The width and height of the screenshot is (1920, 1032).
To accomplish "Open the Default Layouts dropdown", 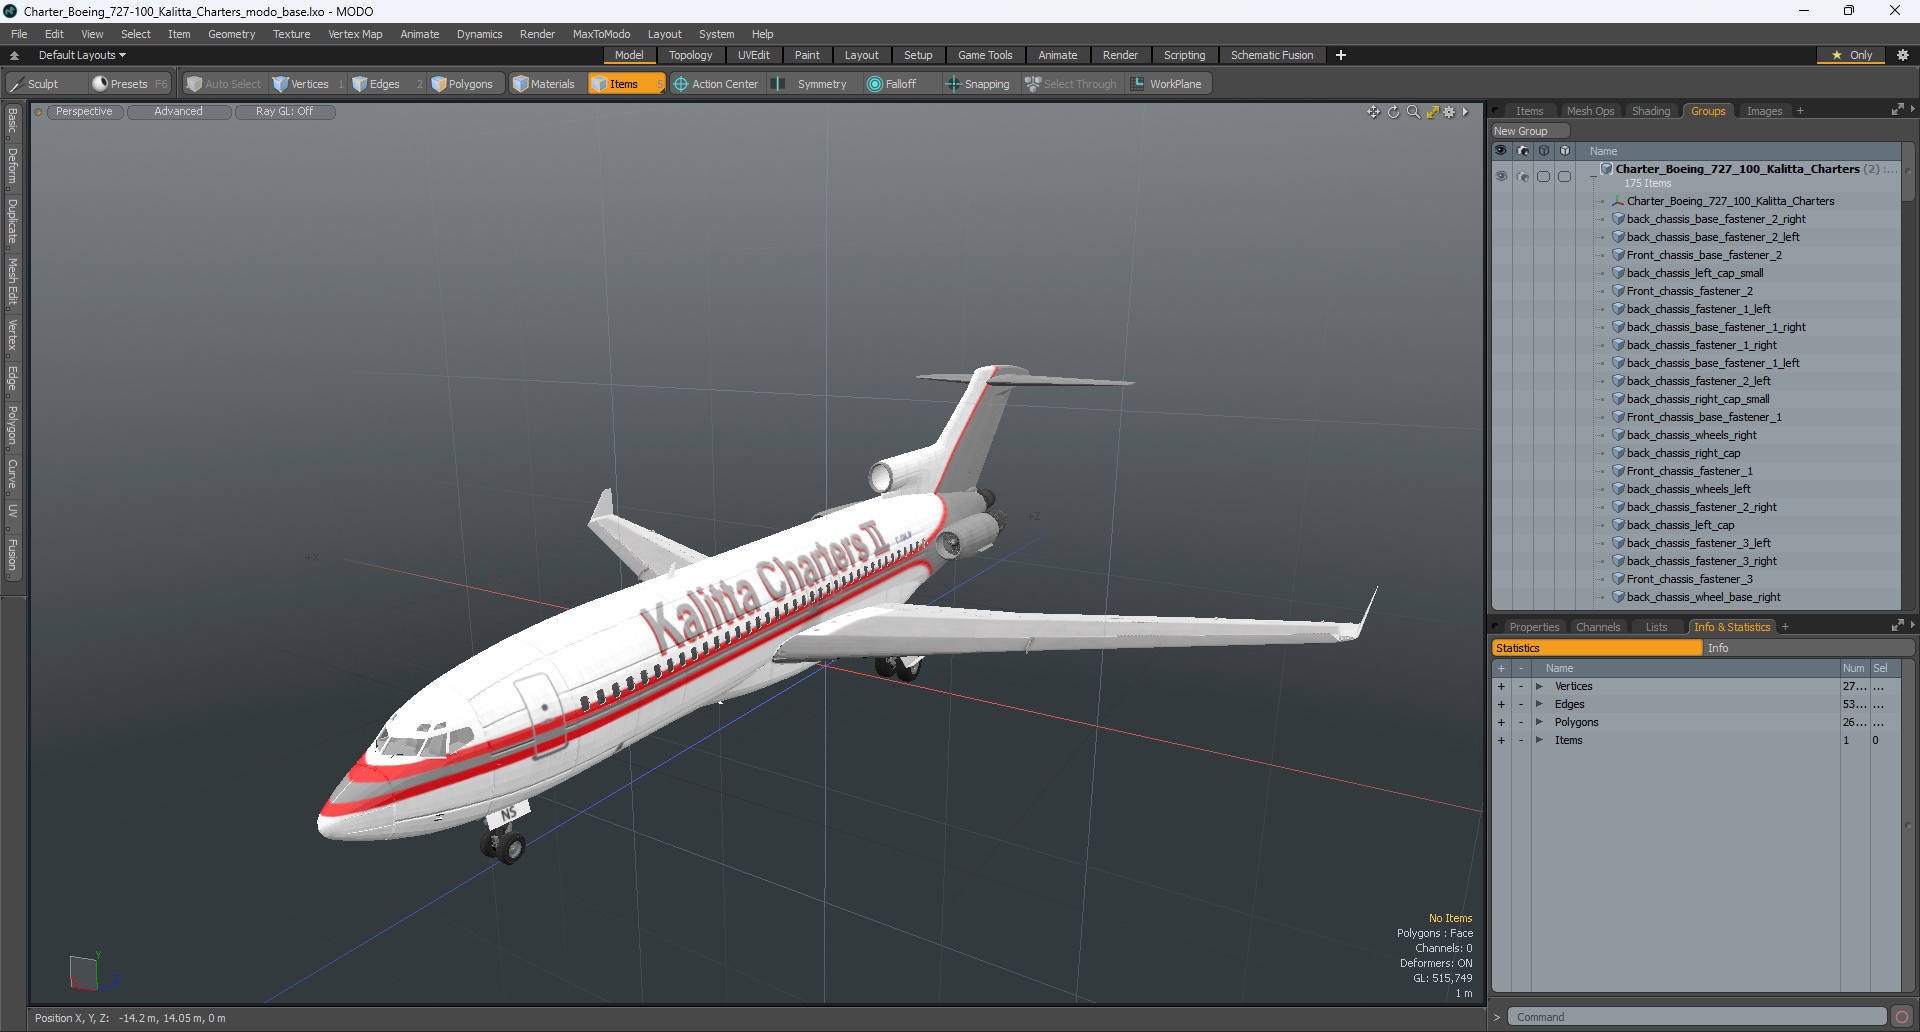I will pyautogui.click(x=82, y=55).
